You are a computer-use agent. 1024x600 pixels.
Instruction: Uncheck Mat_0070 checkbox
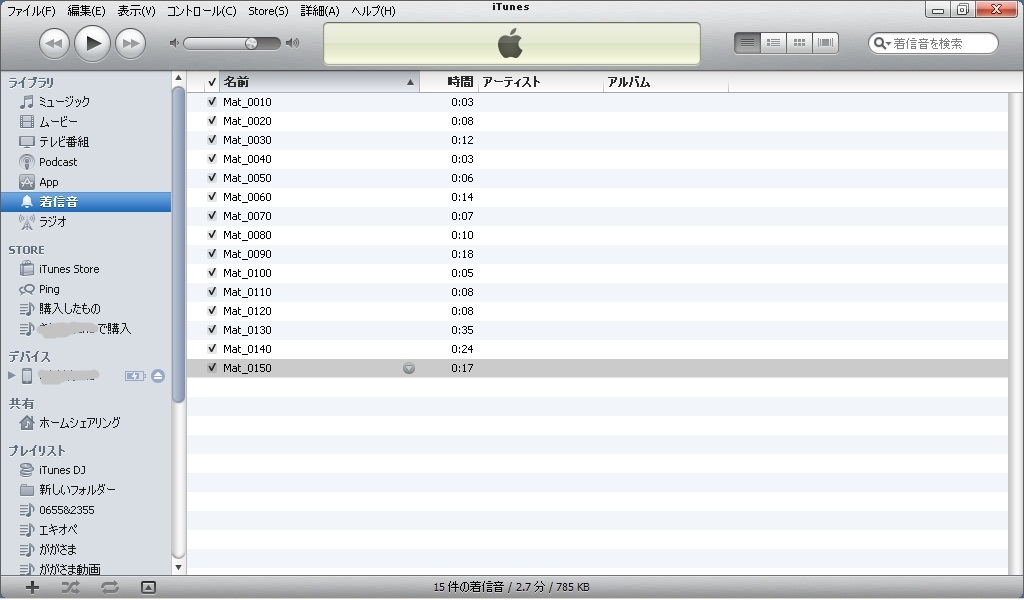point(212,215)
